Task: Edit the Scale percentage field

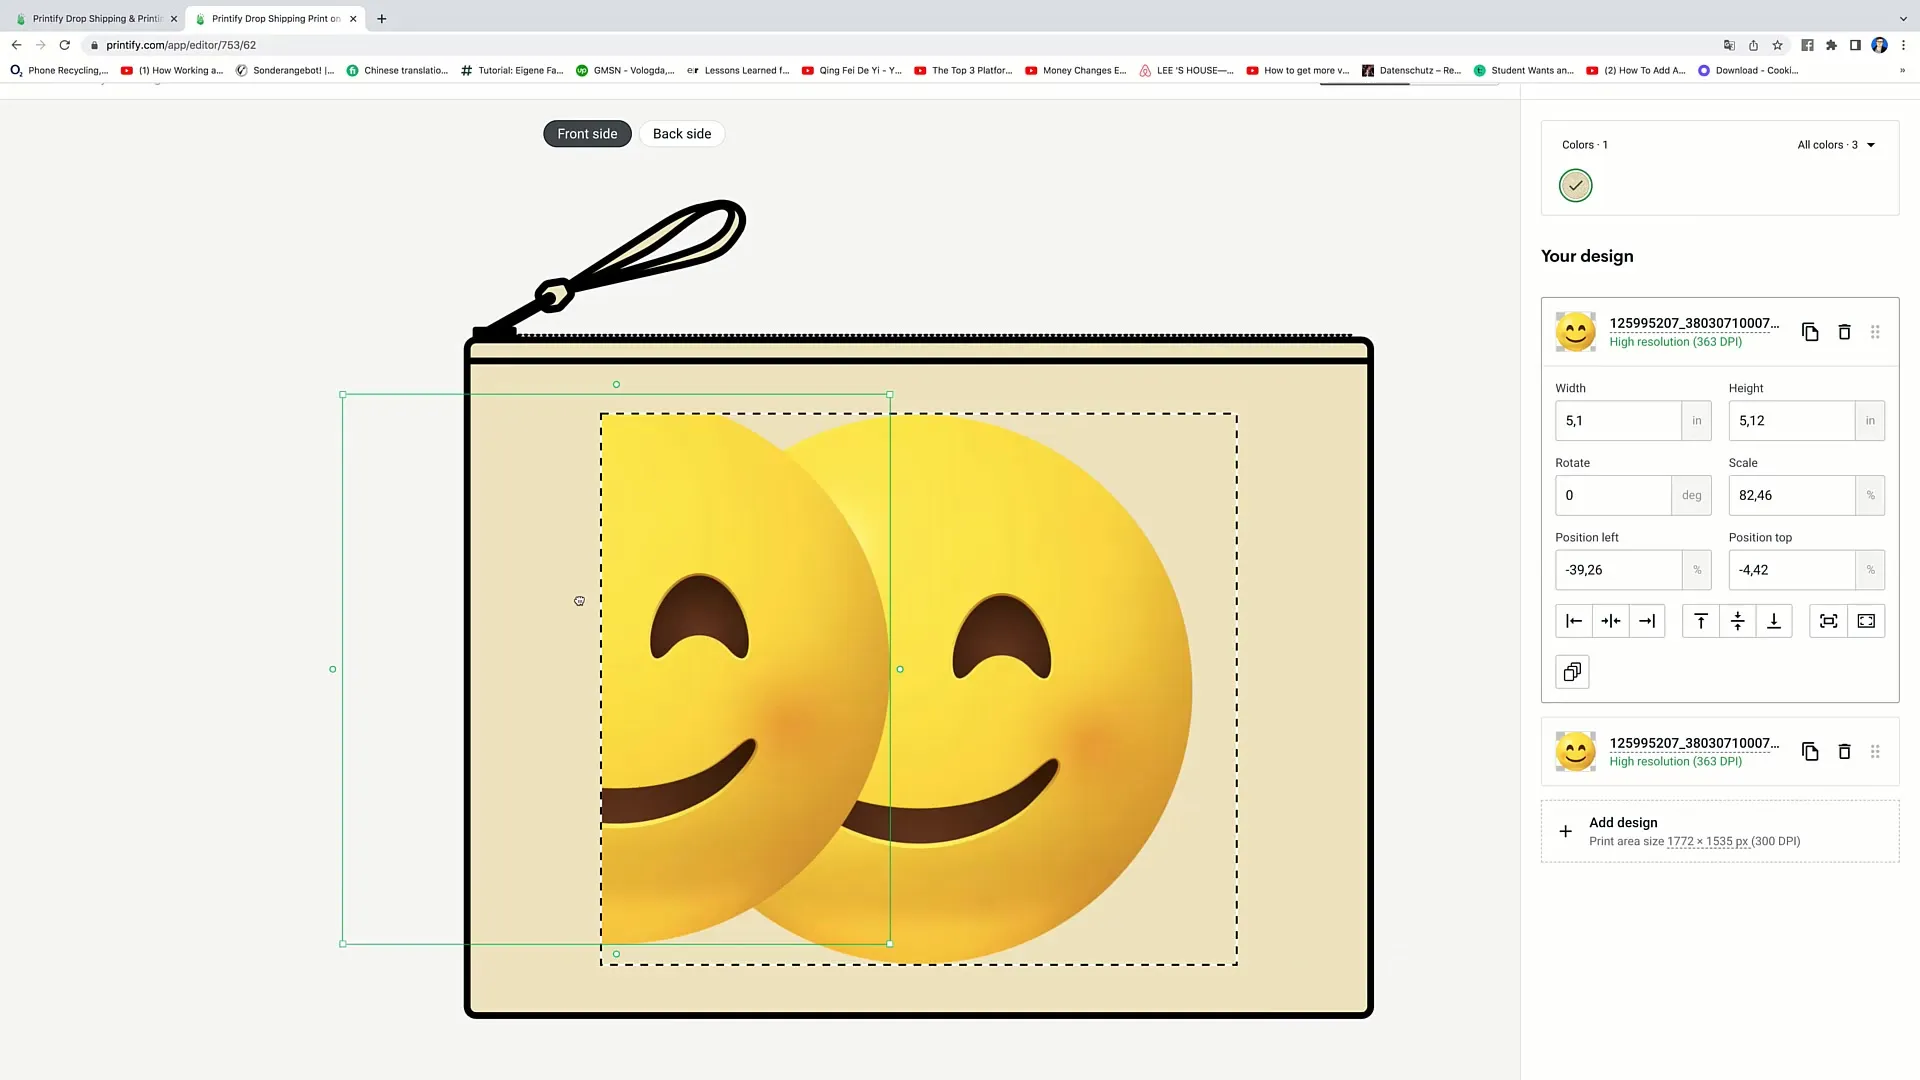Action: coord(1791,496)
